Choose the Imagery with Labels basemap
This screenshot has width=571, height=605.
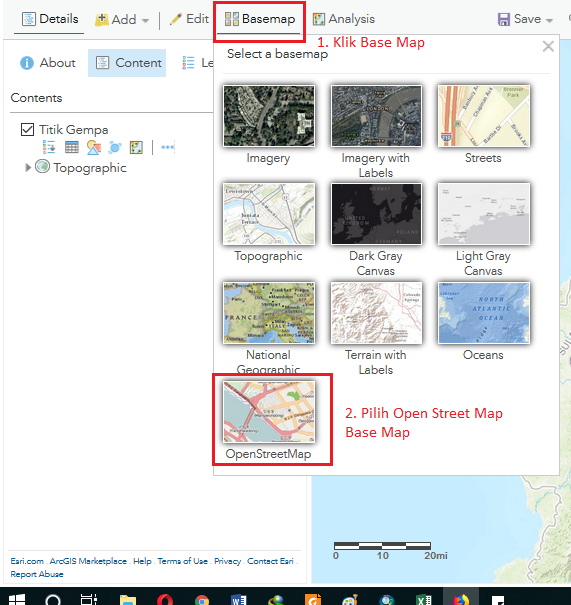coord(376,116)
